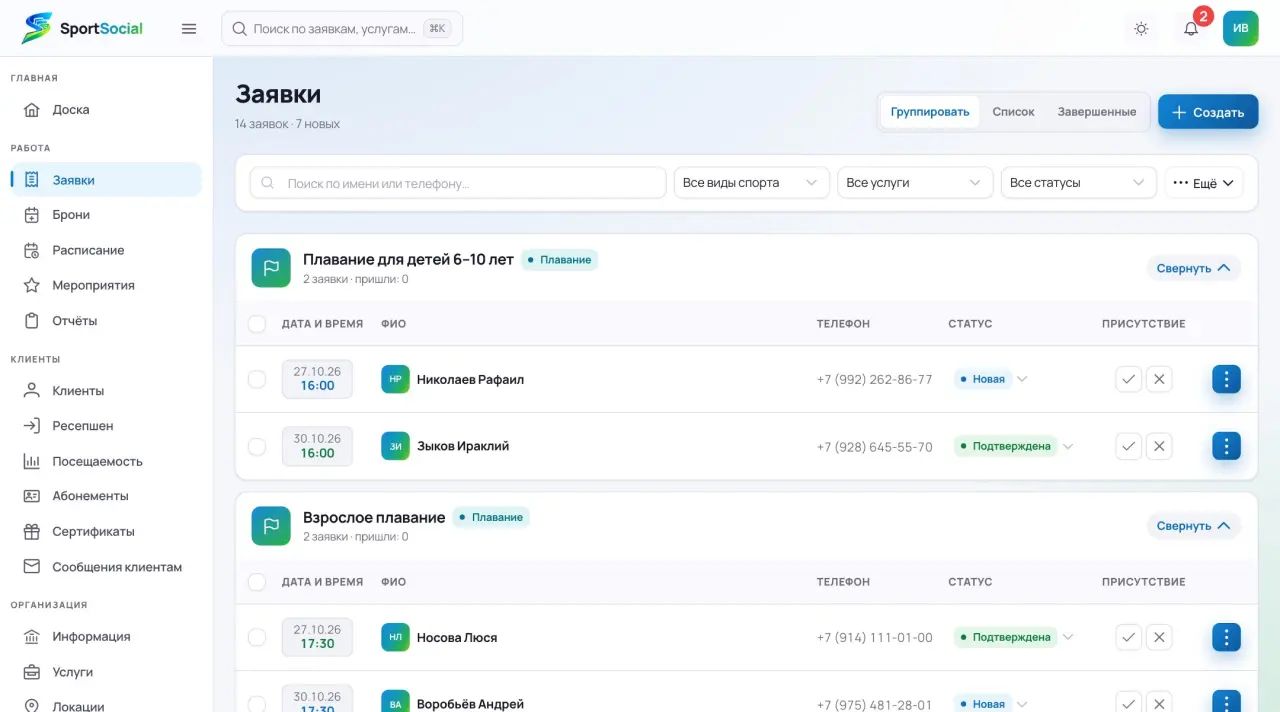Focus the Поиск по имени или телефону field
Viewport: 1280px width, 712px height.
[458, 183]
